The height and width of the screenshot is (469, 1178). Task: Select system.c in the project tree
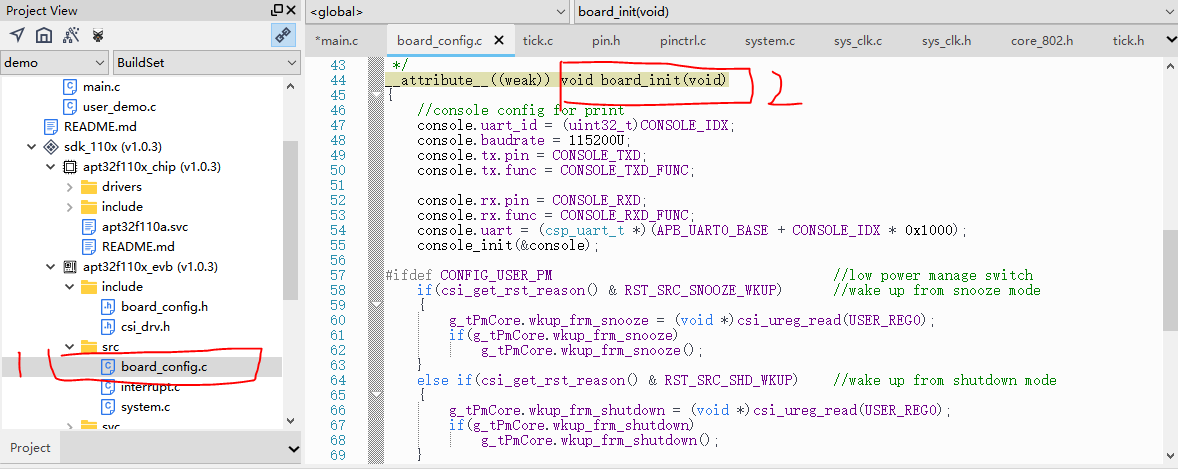point(145,407)
